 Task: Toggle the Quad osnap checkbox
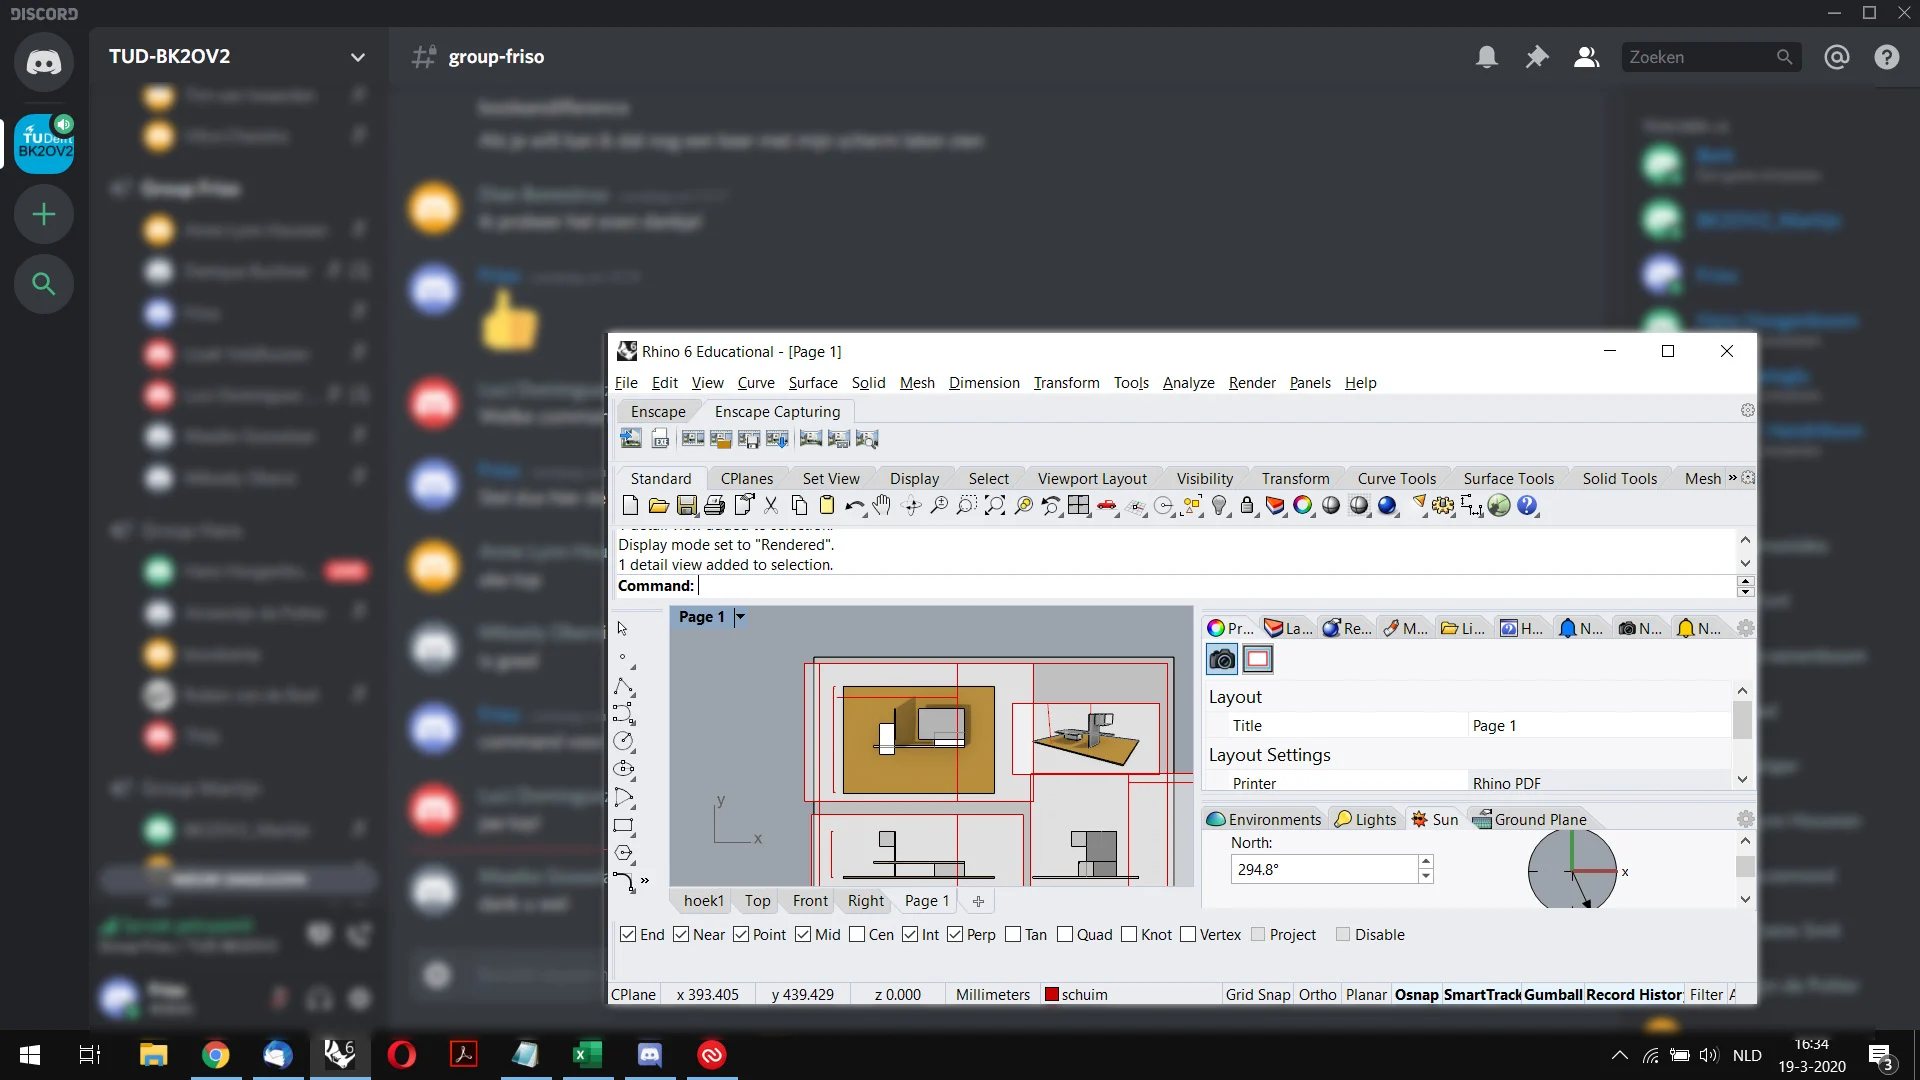[1065, 934]
